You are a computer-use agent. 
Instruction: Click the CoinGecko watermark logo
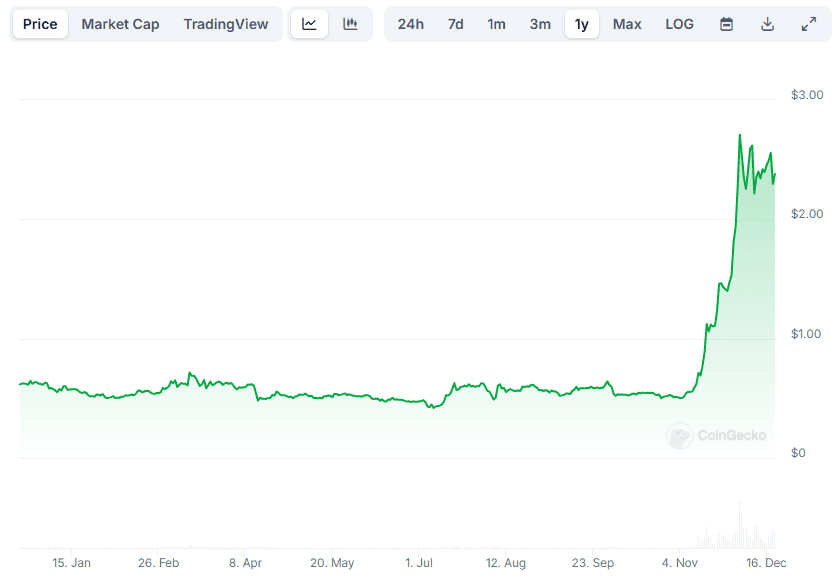pyautogui.click(x=716, y=436)
